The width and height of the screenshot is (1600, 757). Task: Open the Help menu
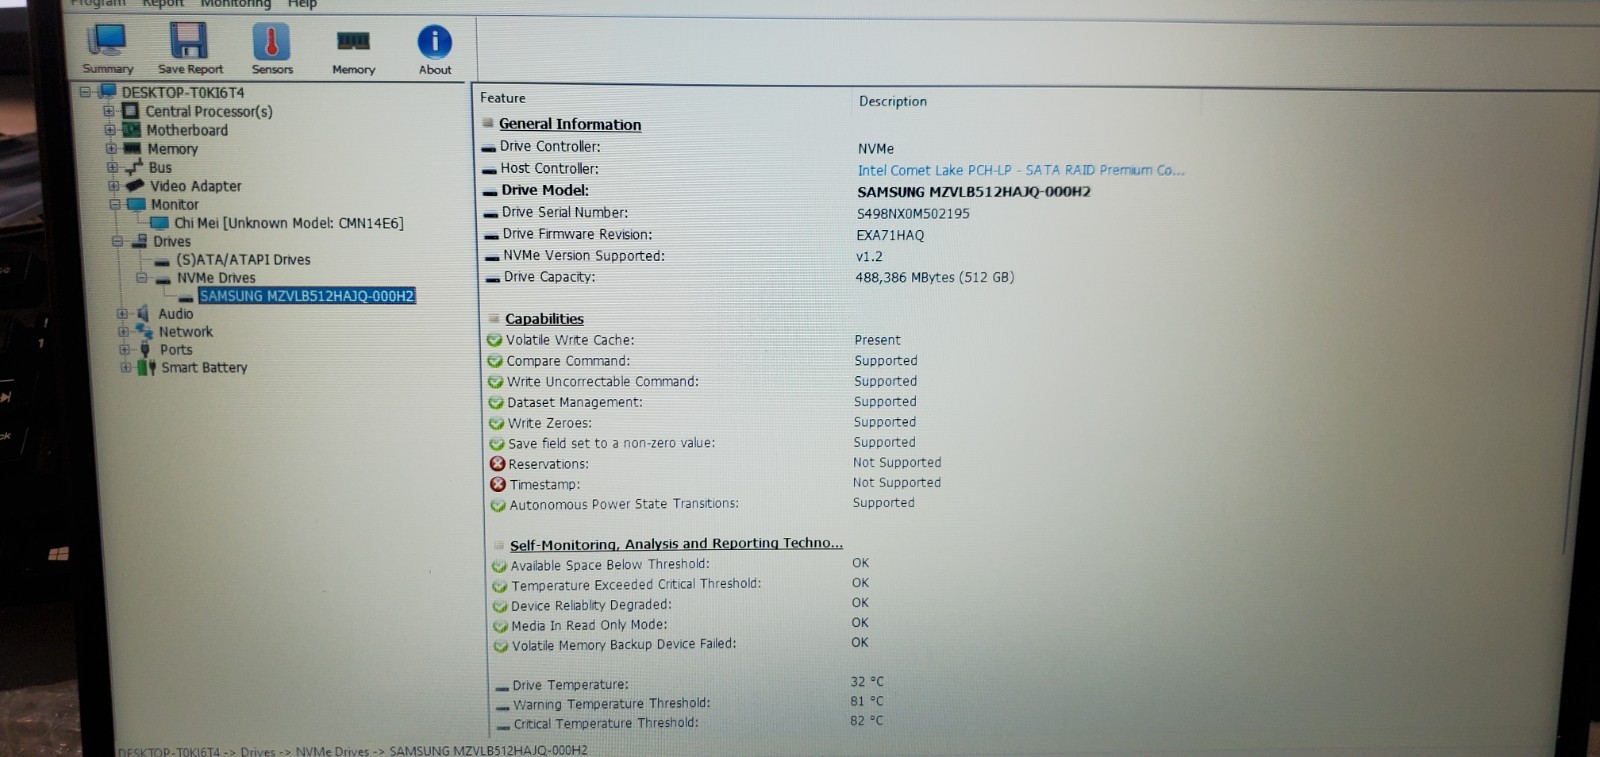point(303,4)
